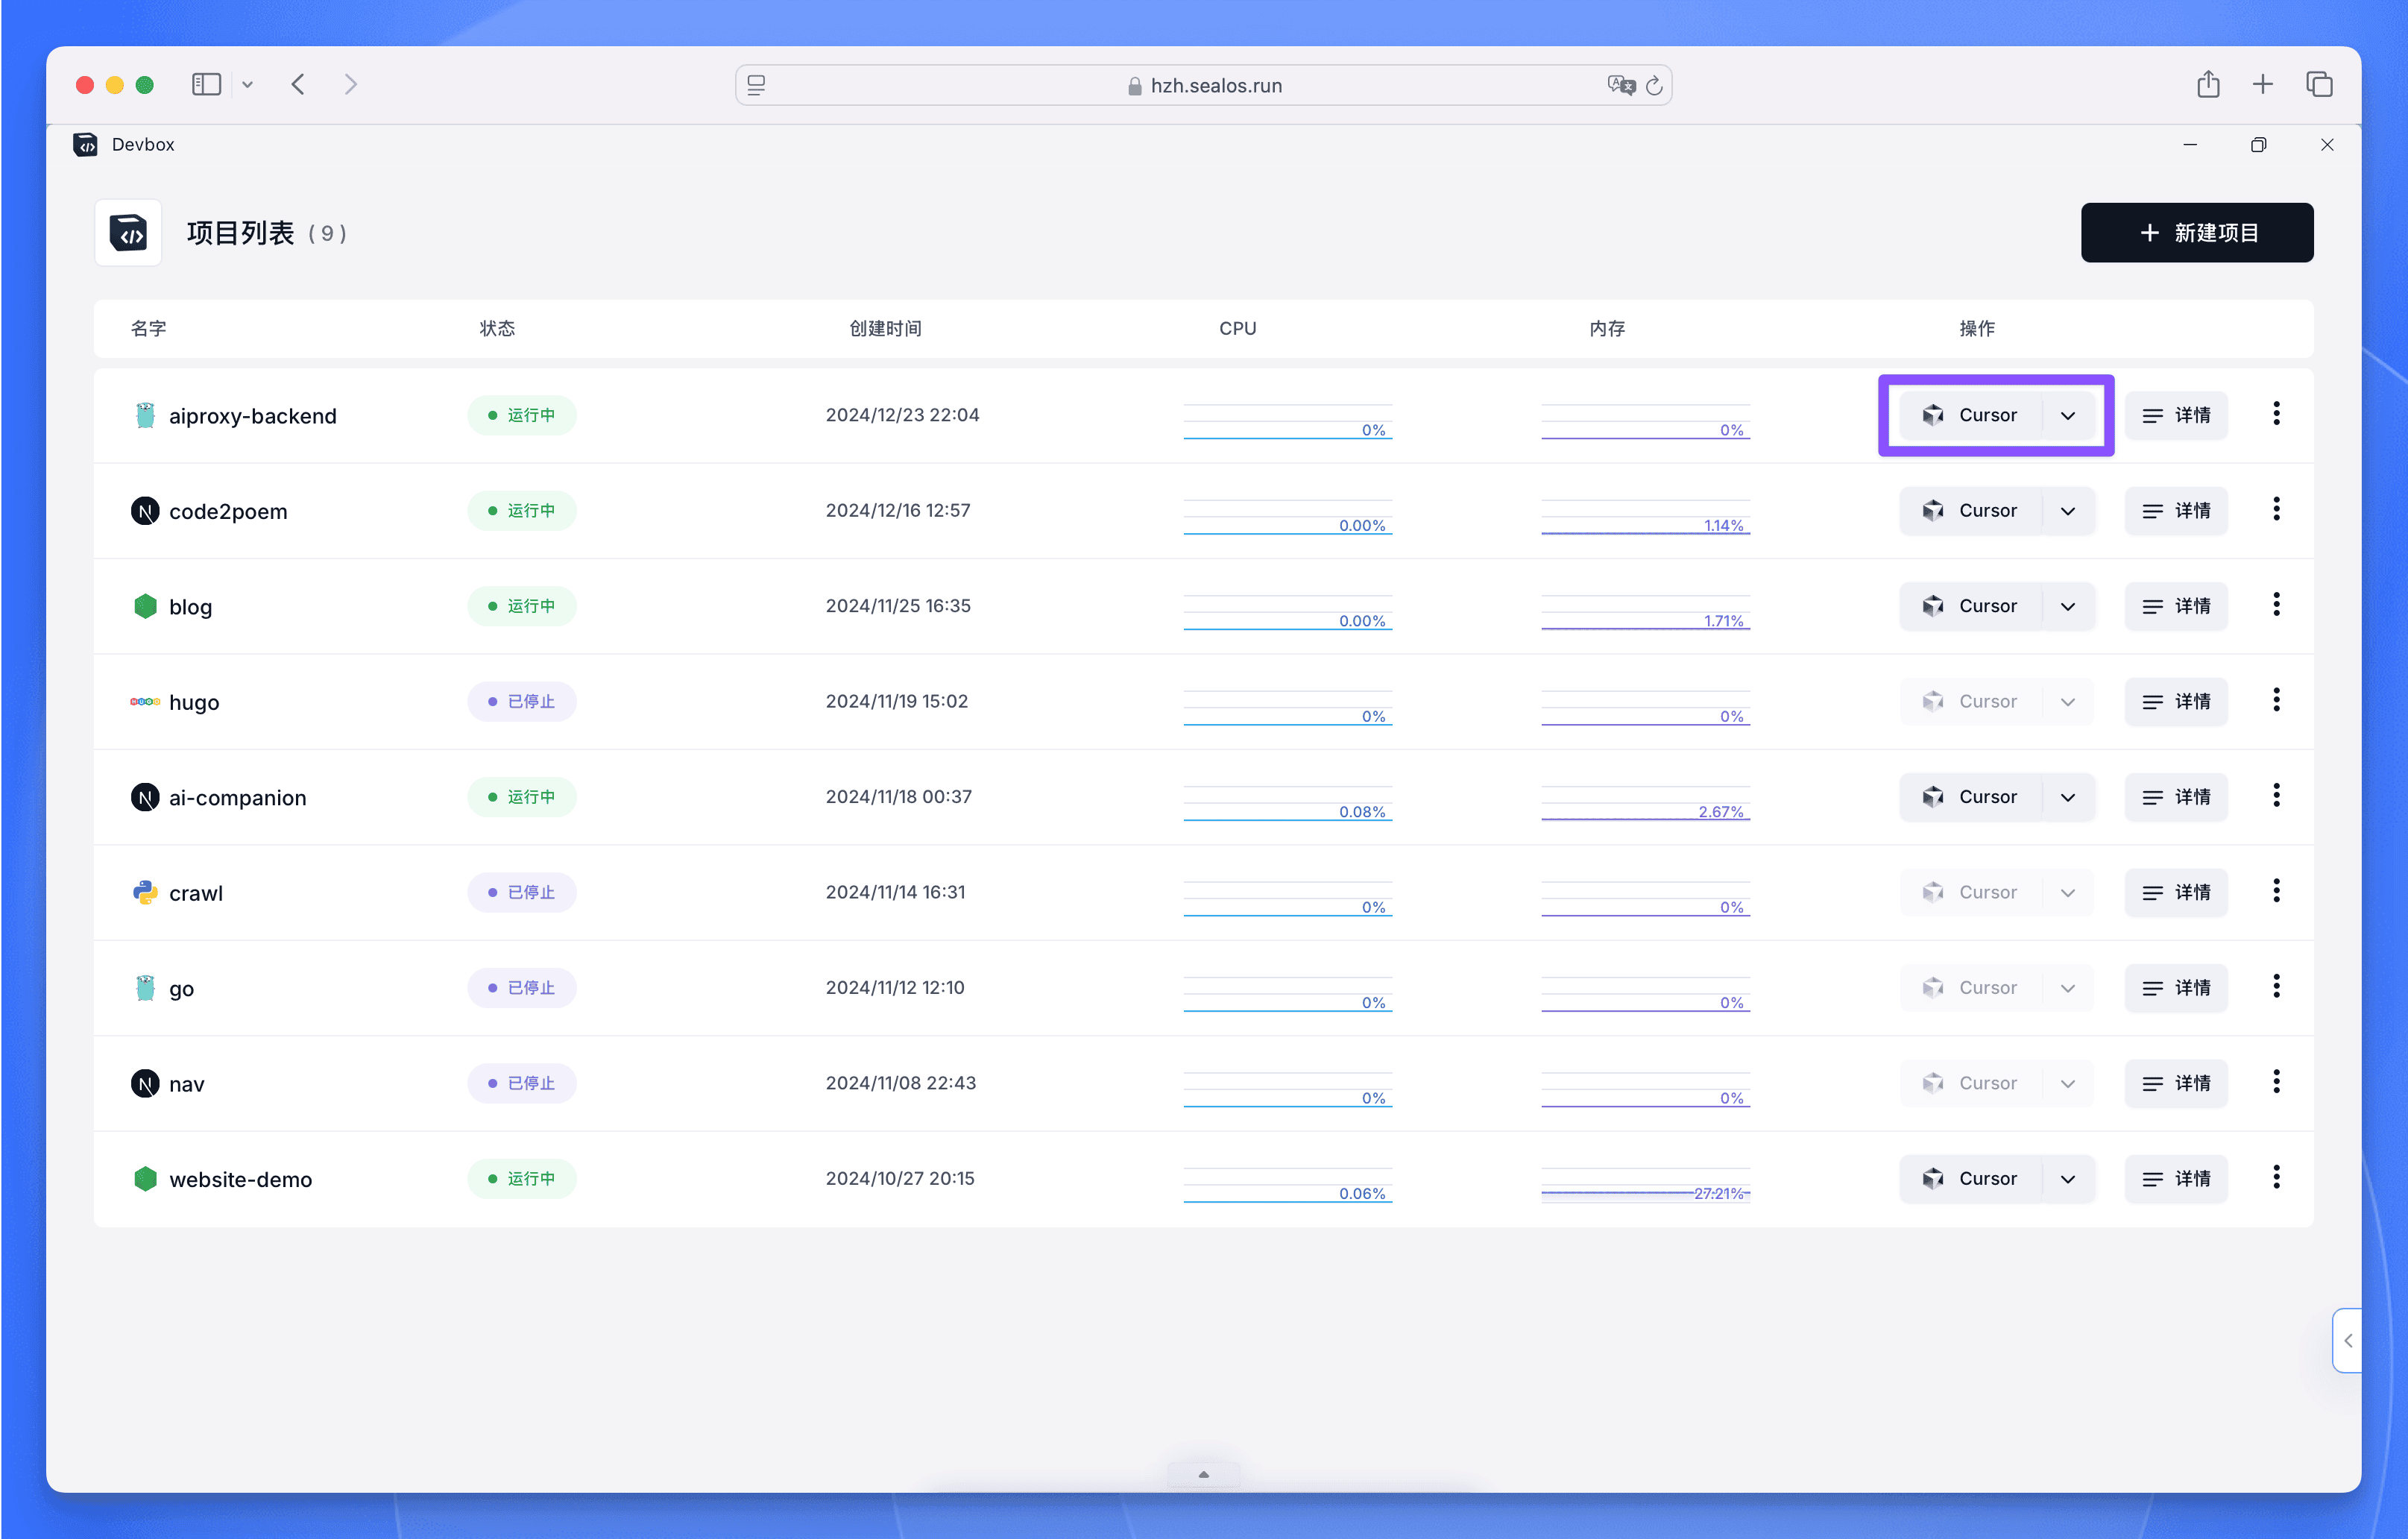This screenshot has width=2408, height=1539.
Task: Toggle the Safari sidebar icon
Action: (206, 85)
